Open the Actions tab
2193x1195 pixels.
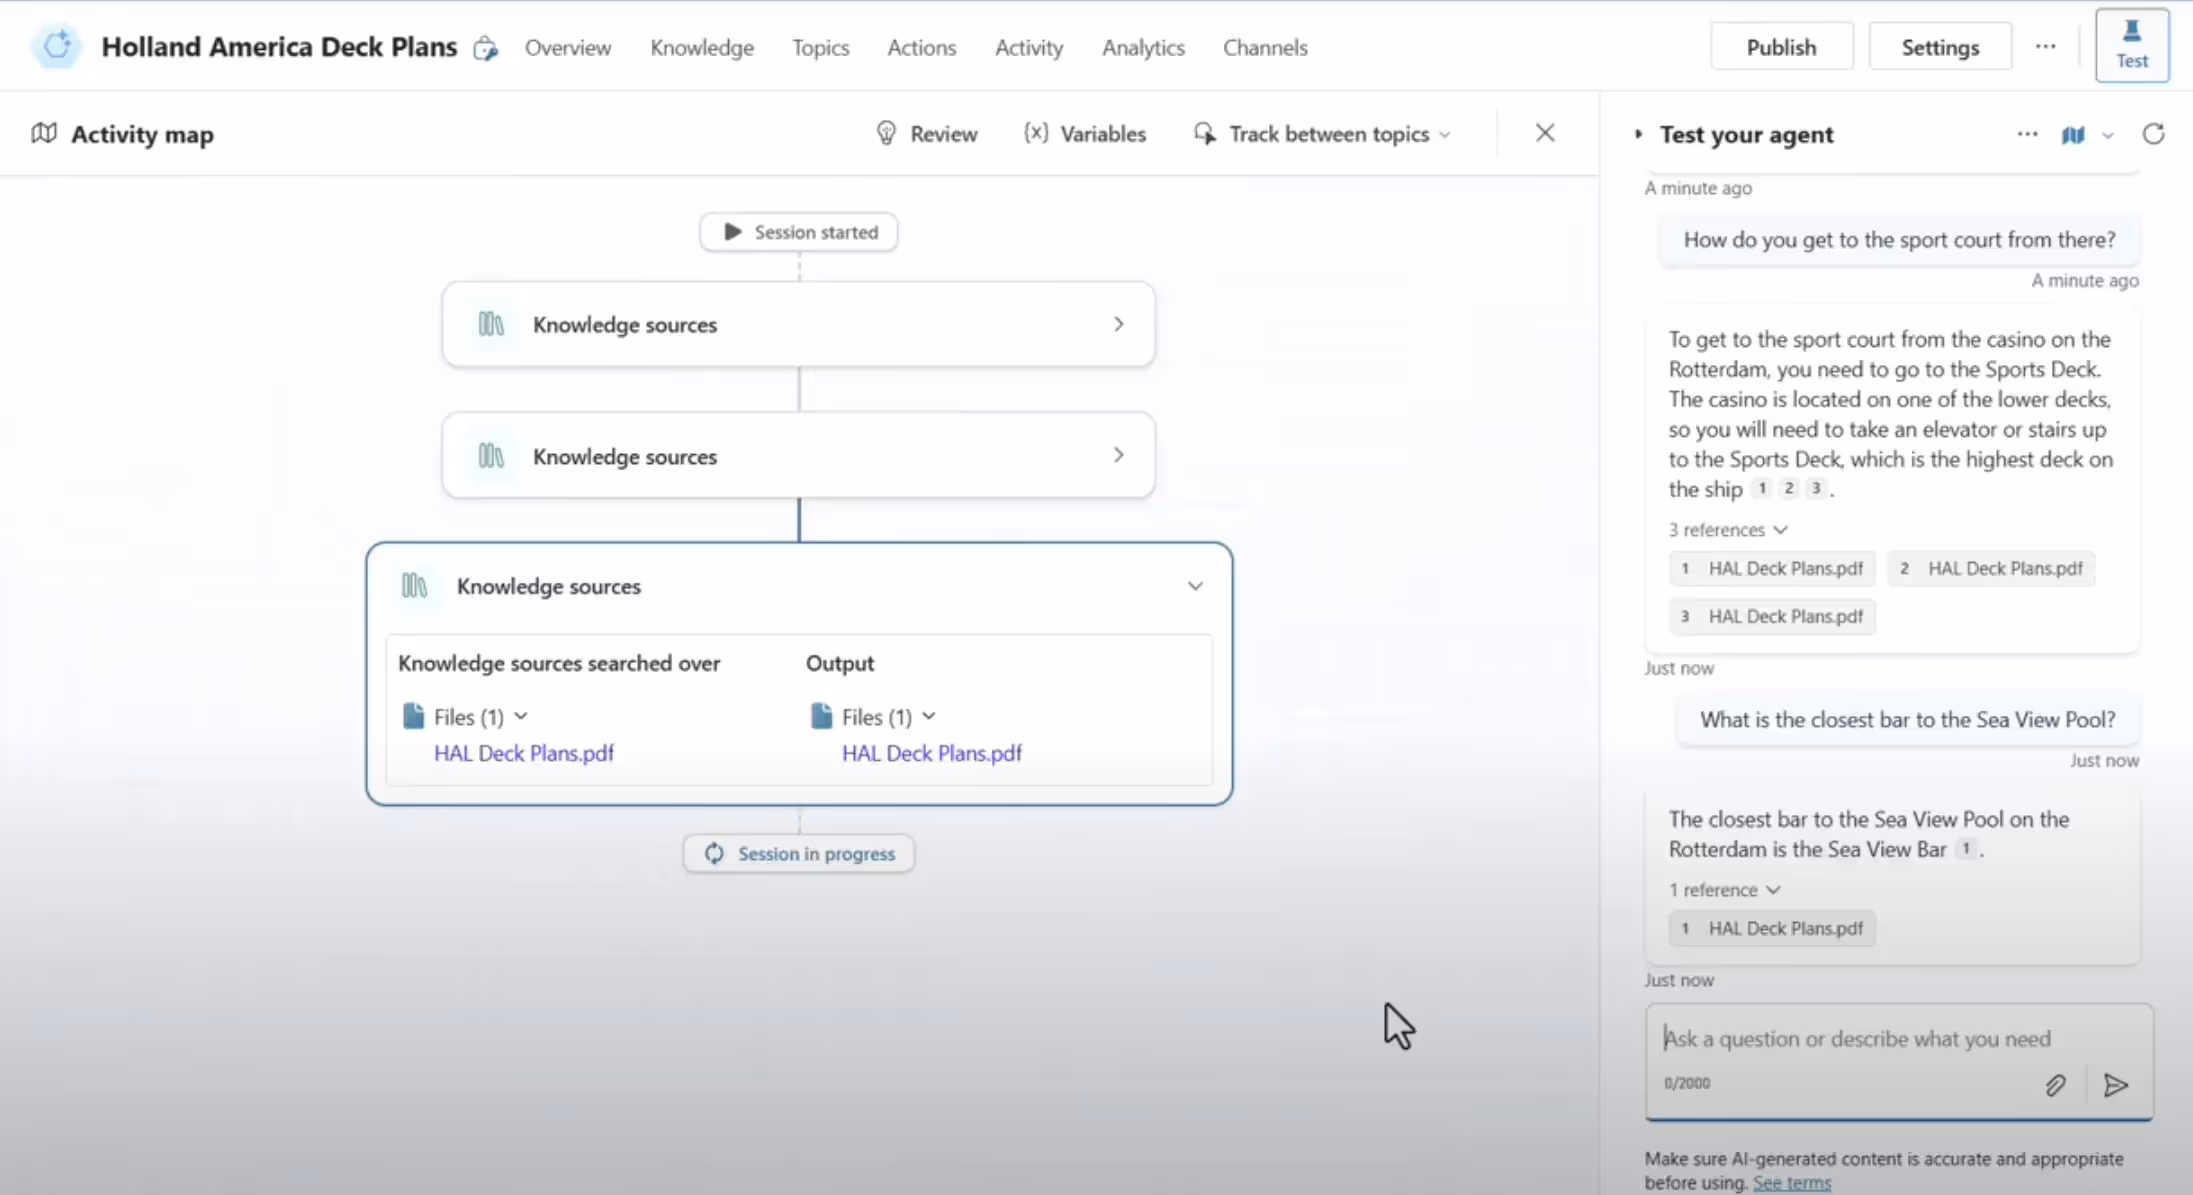(922, 47)
